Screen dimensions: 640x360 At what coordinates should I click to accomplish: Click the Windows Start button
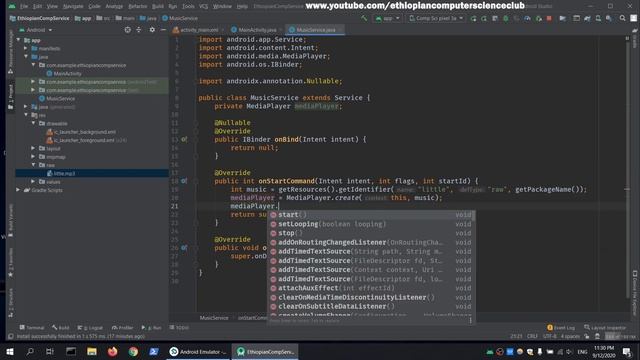click(x=10, y=351)
